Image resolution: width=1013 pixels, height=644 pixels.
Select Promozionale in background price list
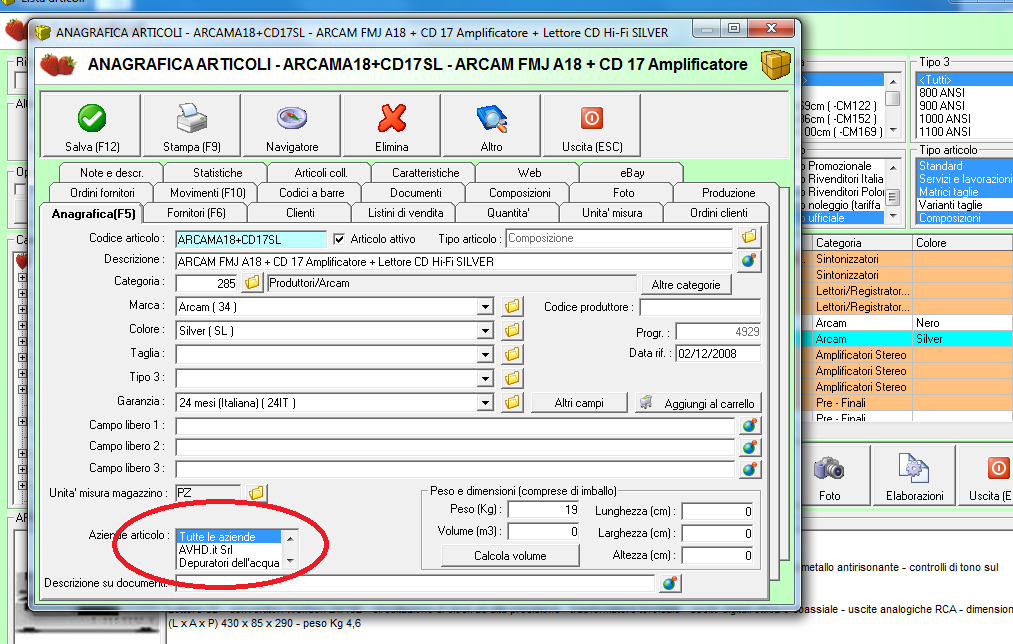843,166
